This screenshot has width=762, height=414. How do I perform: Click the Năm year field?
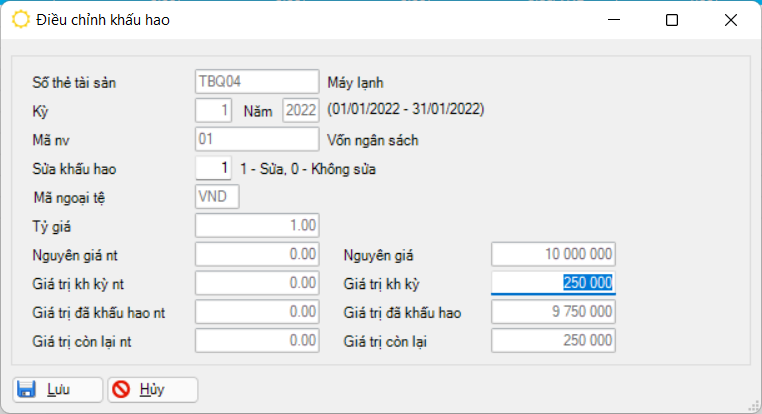[x=301, y=110]
